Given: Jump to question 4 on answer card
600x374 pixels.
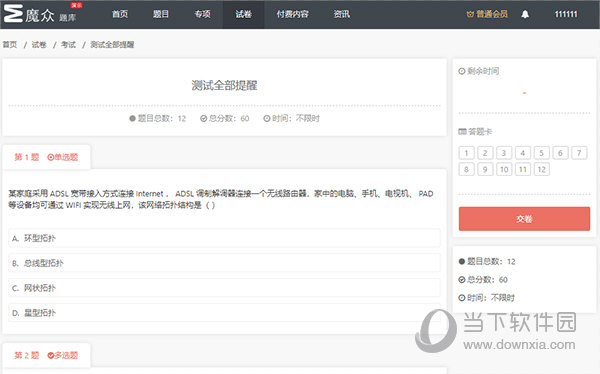Looking at the screenshot, I should click(523, 153).
